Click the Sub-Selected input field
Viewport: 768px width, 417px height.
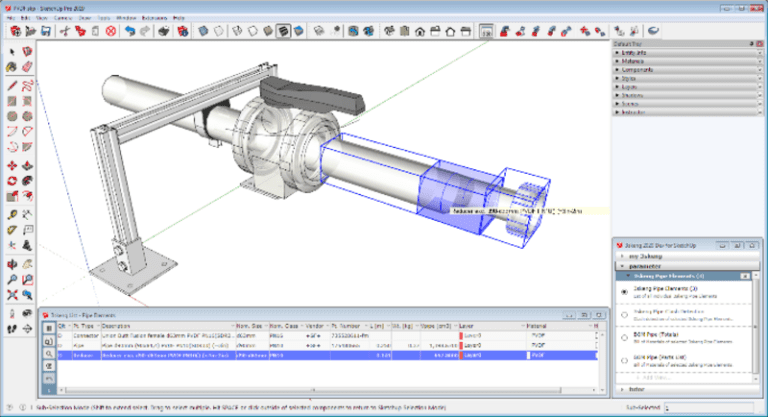[x=709, y=407]
